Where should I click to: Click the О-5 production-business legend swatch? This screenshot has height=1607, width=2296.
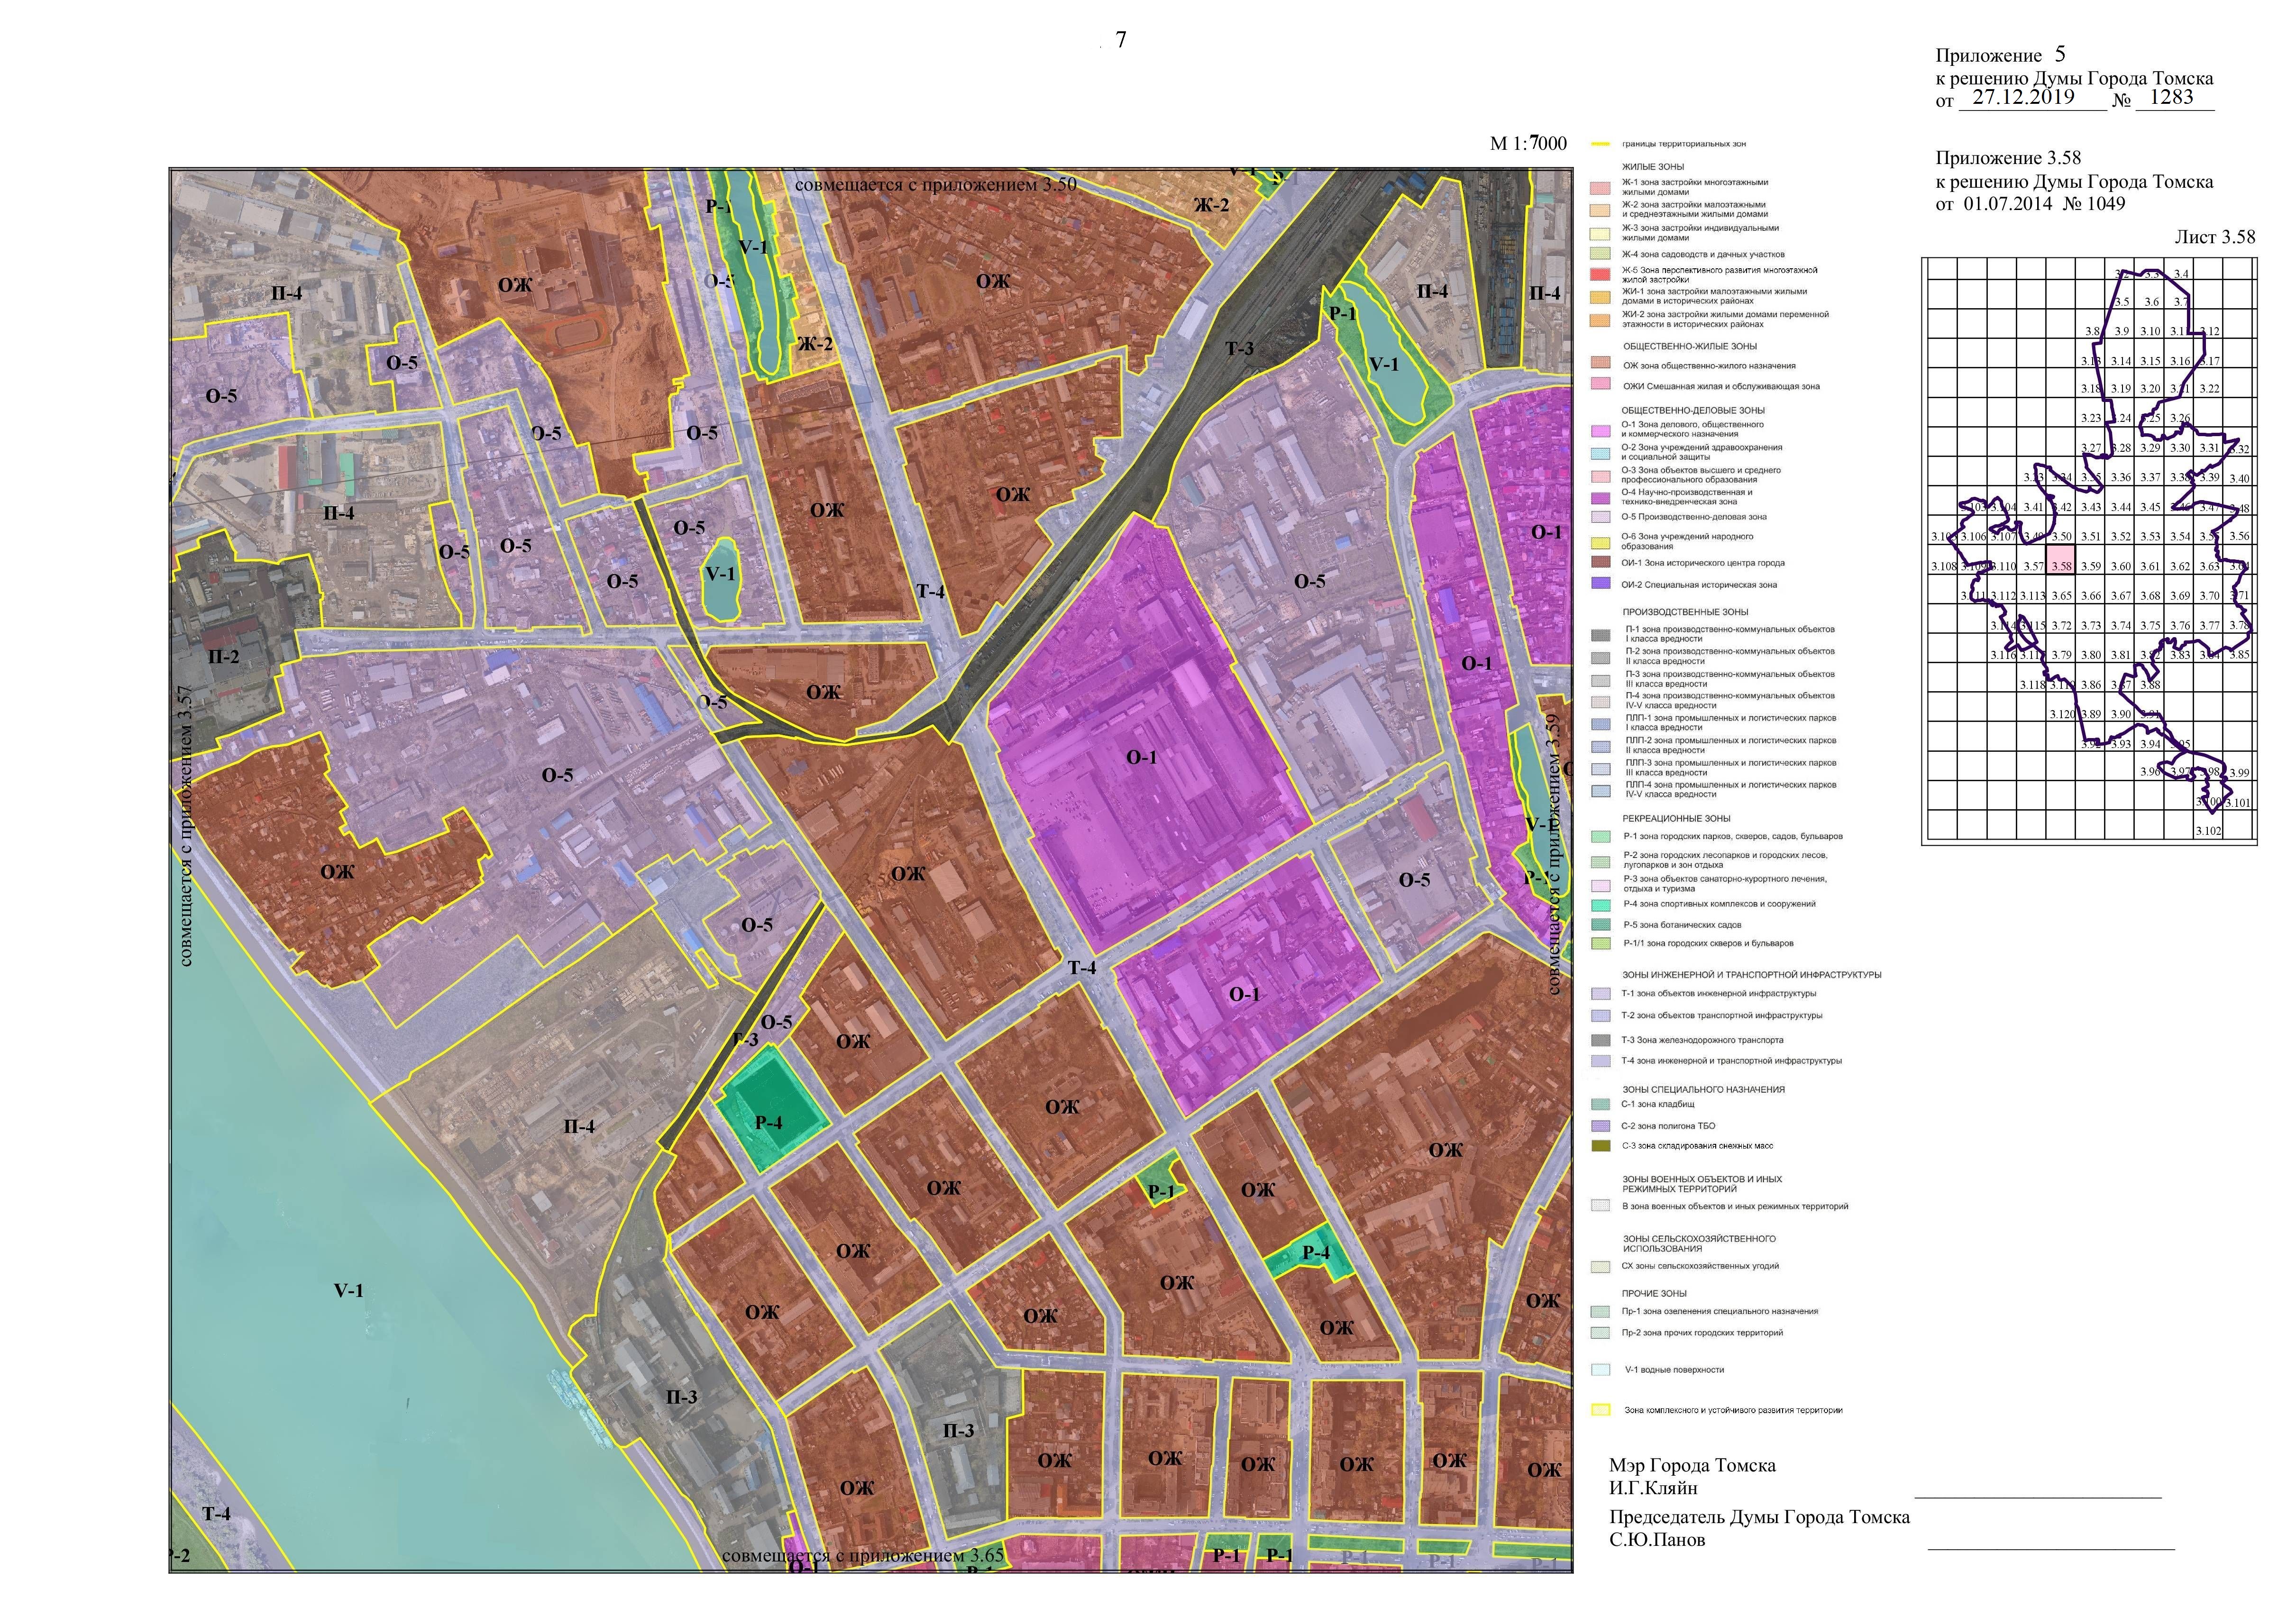[x=1600, y=517]
